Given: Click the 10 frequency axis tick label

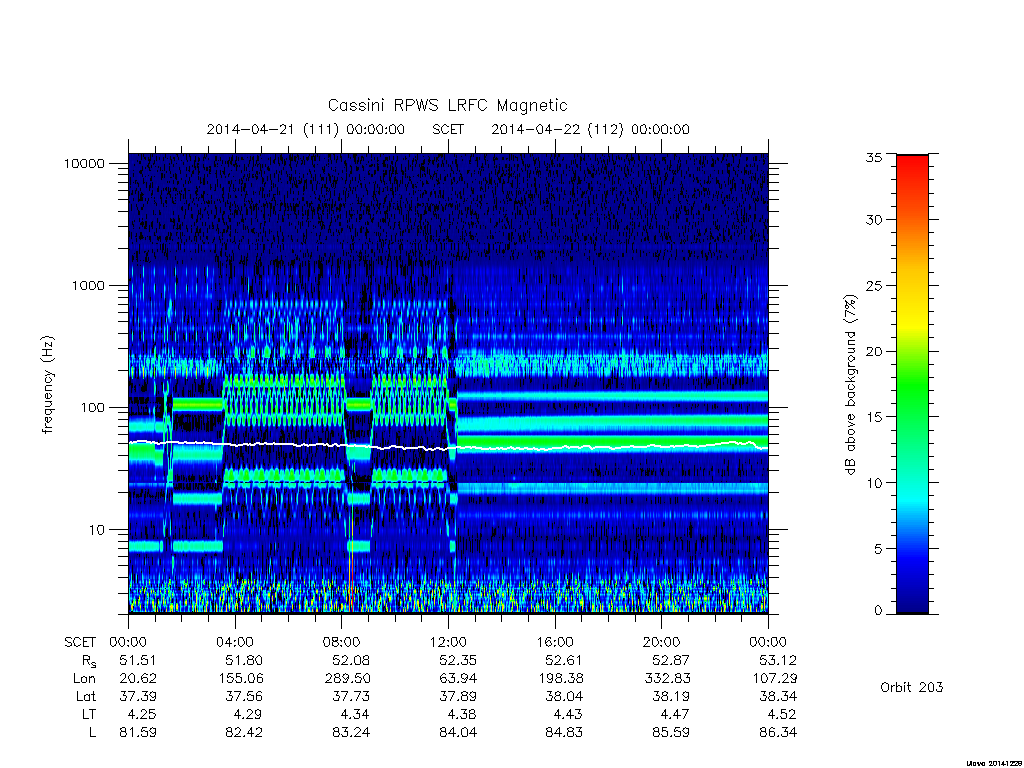Looking at the screenshot, I should click(x=97, y=530).
